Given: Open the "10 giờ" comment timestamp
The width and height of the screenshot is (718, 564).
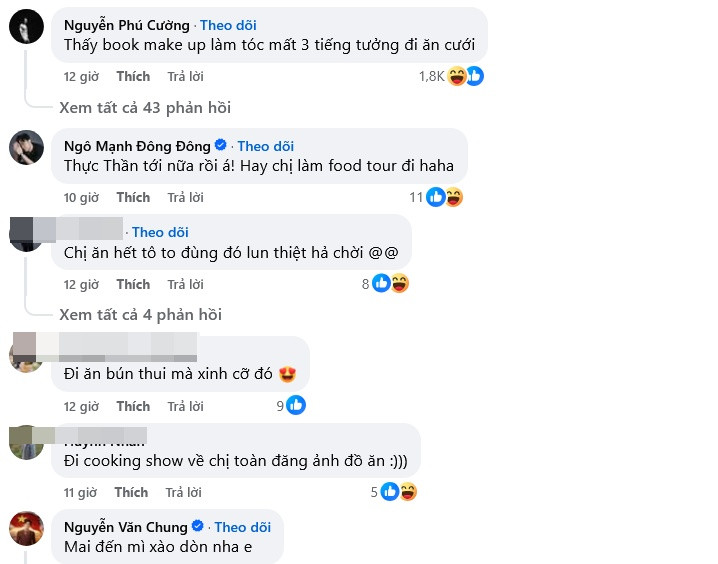Looking at the screenshot, I should coord(81,197).
